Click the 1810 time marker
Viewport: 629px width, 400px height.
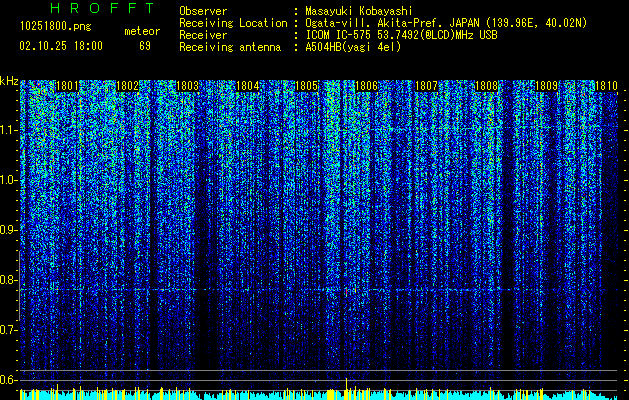606,86
